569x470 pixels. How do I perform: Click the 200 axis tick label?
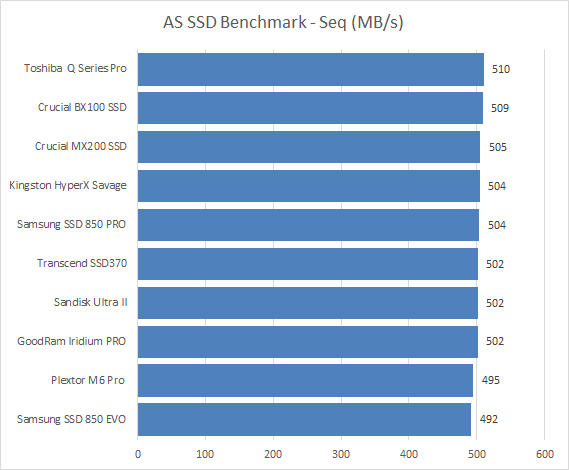[x=273, y=454]
